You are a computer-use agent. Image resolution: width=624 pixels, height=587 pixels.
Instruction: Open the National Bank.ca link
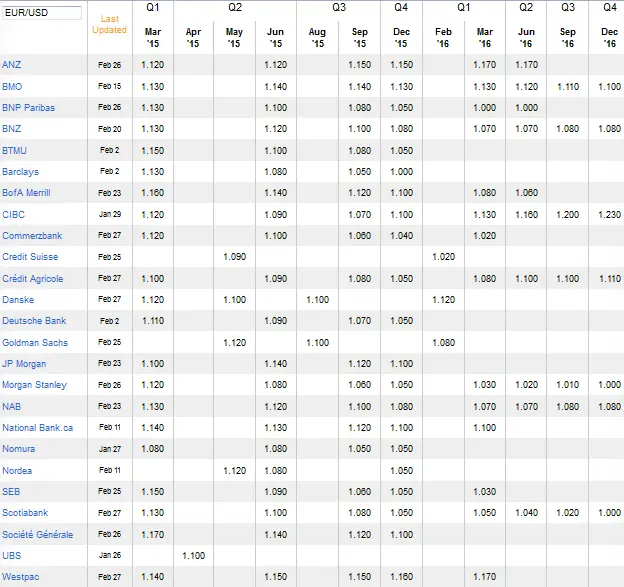pos(37,428)
